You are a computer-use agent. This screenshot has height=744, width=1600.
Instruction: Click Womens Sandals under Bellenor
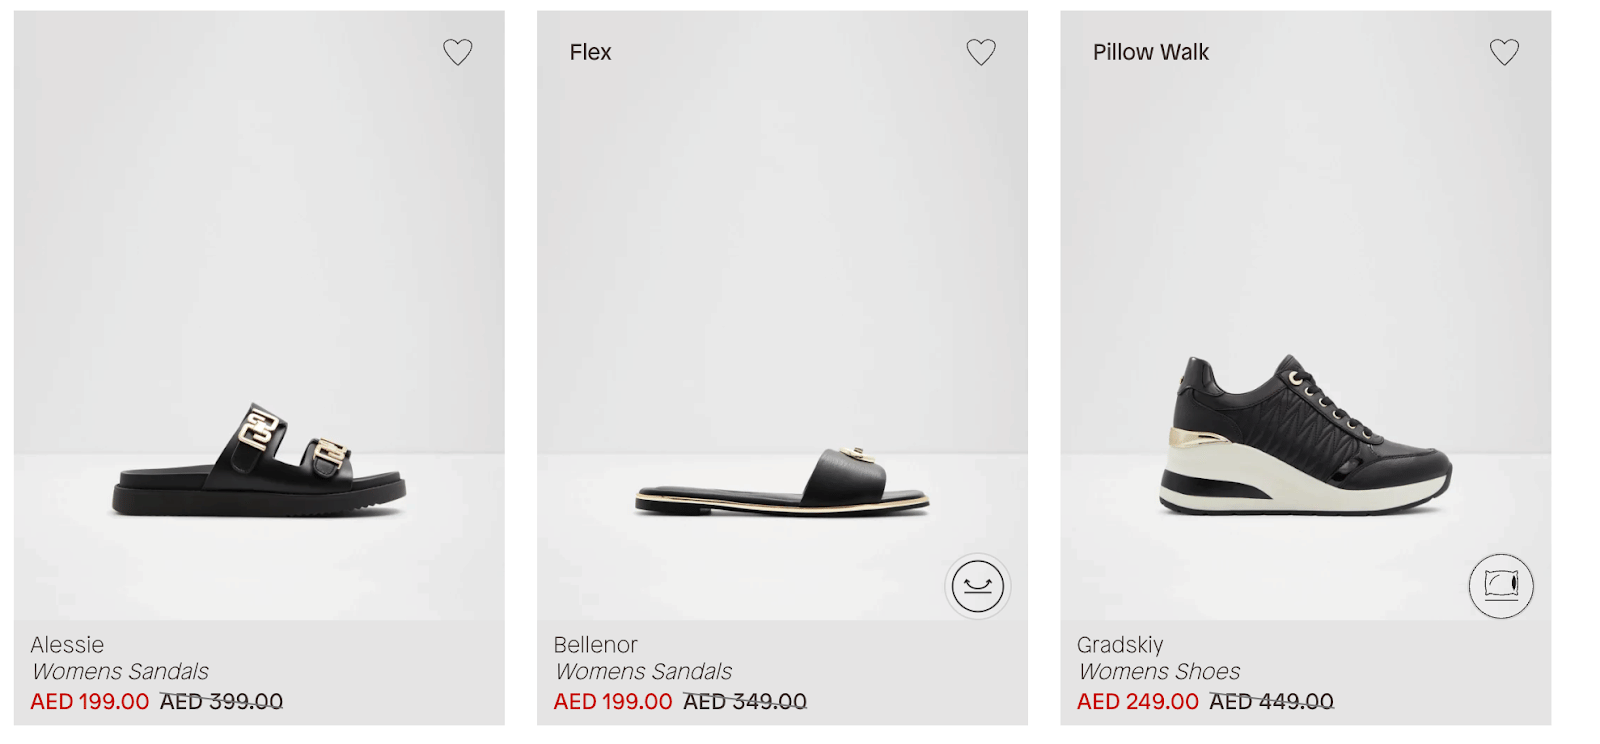coord(643,672)
